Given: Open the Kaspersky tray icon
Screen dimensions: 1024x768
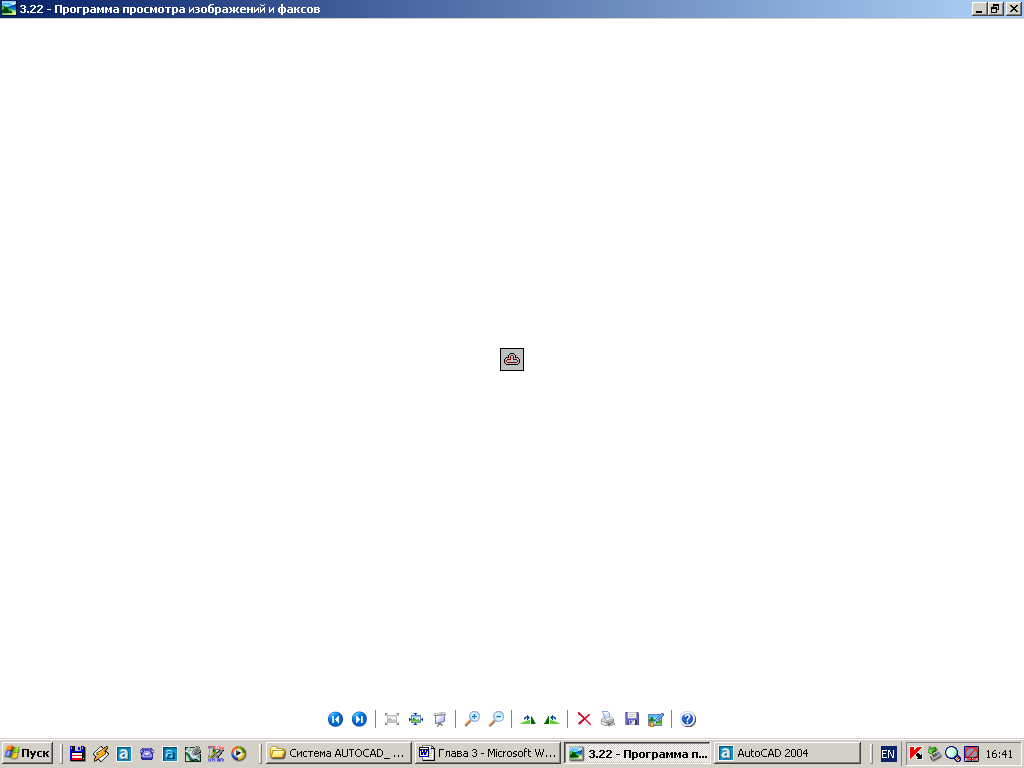Looking at the screenshot, I should click(x=916, y=754).
